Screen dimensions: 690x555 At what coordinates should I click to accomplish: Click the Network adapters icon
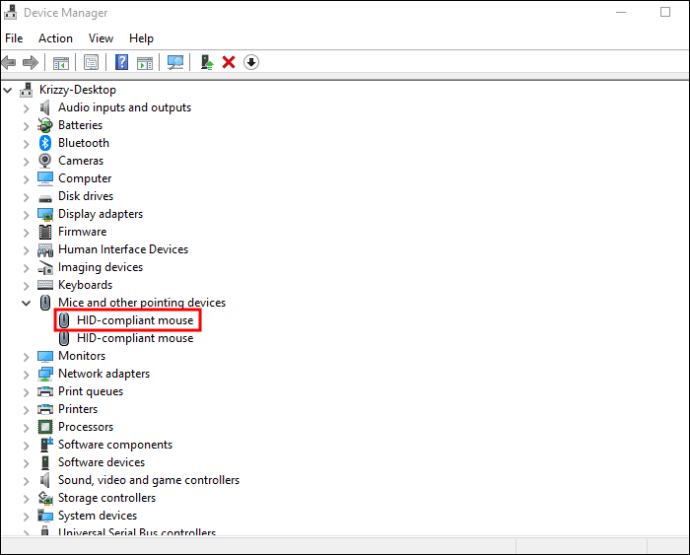pyautogui.click(x=45, y=374)
